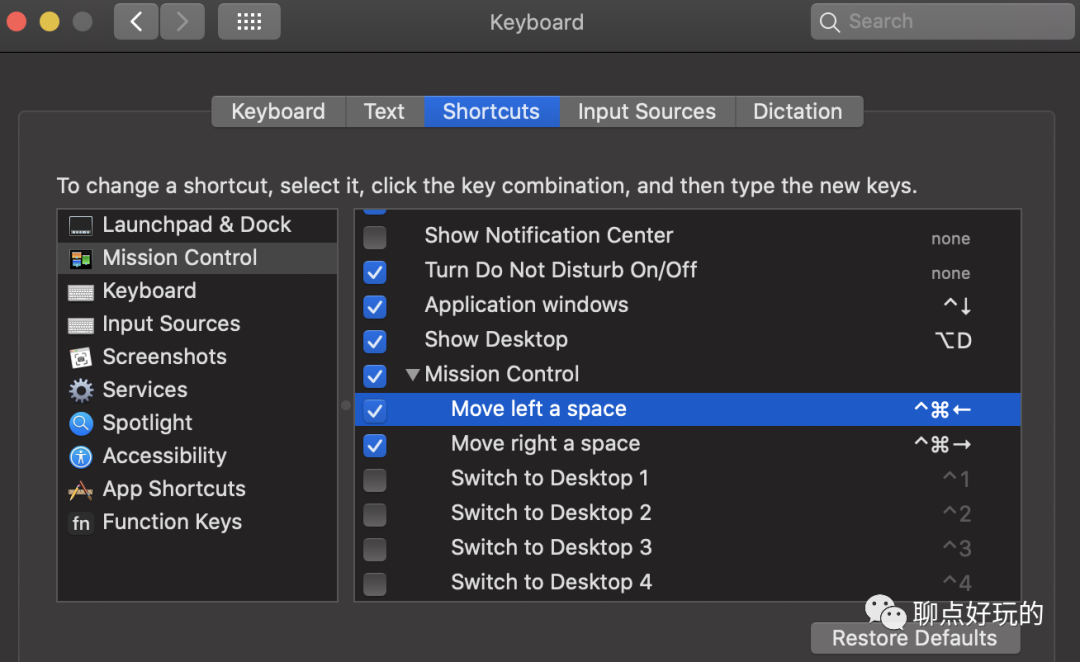The width and height of the screenshot is (1080, 662).
Task: Click the magnifier icon in Search field
Action: [x=829, y=22]
